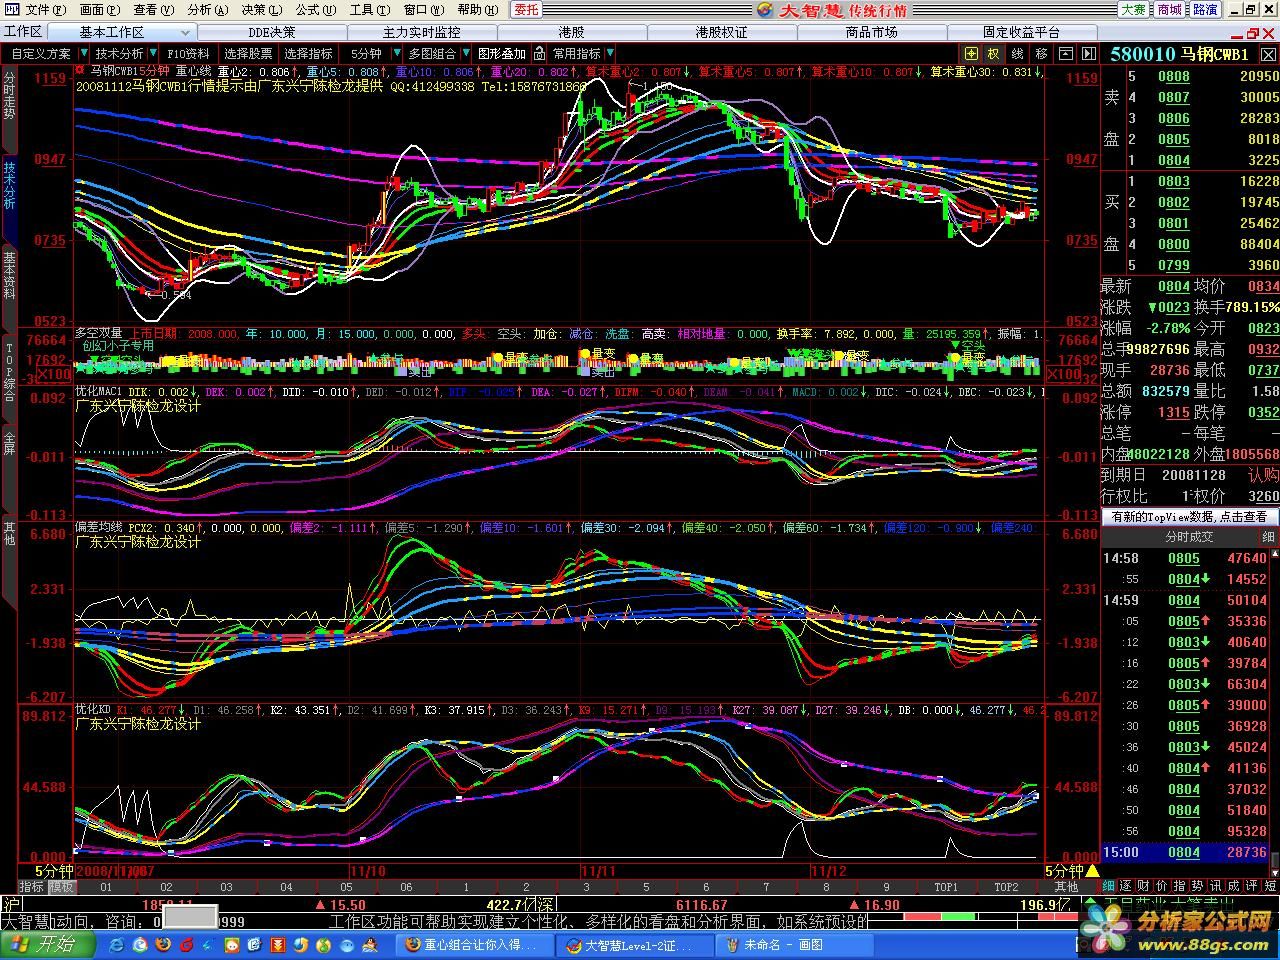Click the 线 drawing-line toolbar button
1280x960 pixels.
[x=1017, y=53]
